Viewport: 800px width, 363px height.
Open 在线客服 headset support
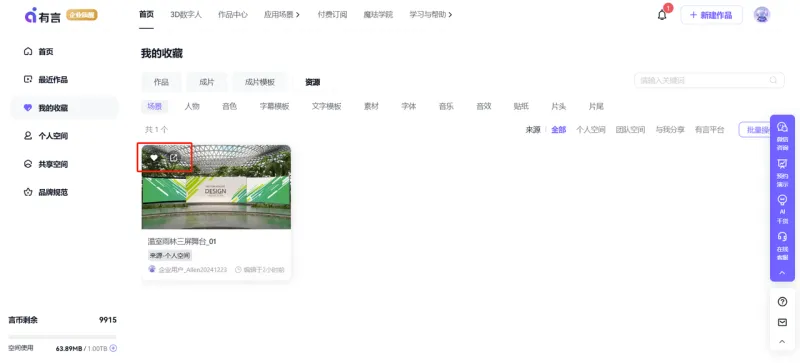782,246
